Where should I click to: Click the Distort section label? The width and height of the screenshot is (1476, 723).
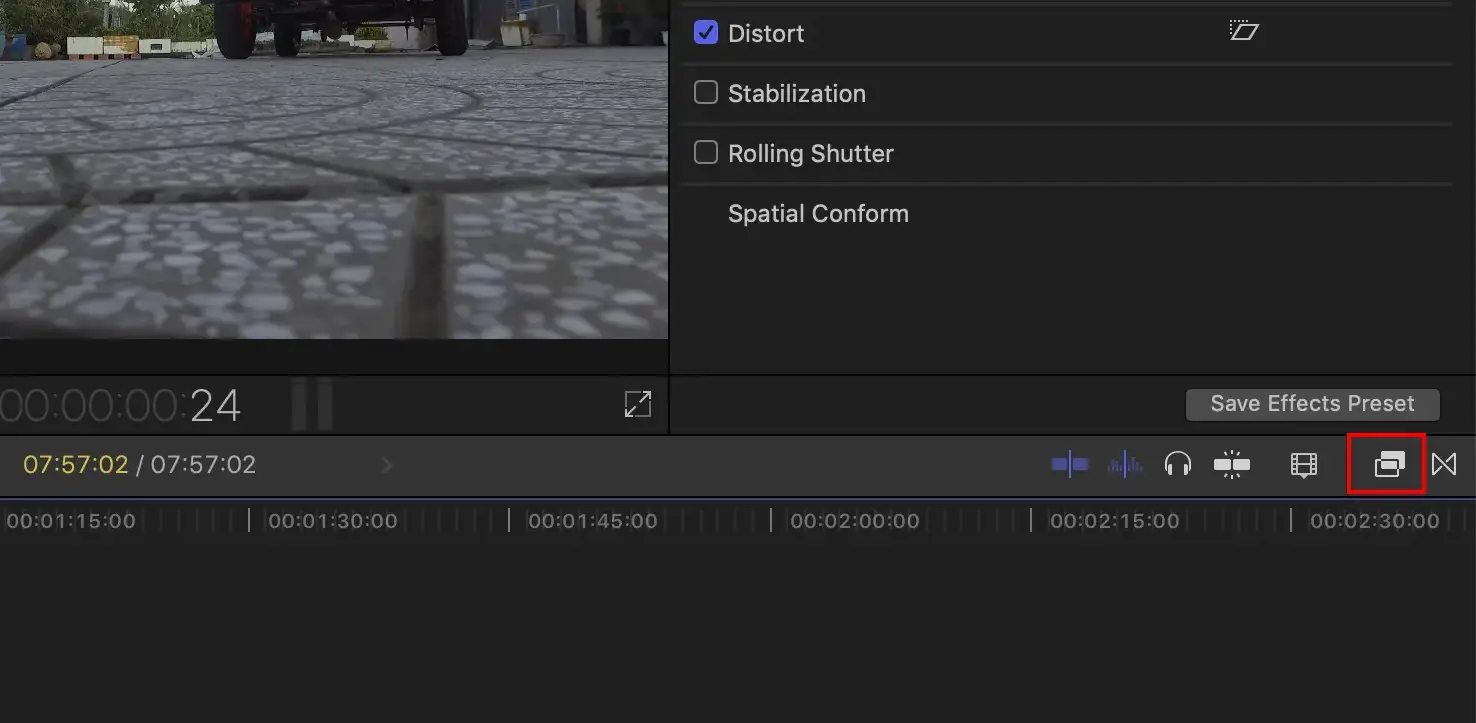pos(766,33)
